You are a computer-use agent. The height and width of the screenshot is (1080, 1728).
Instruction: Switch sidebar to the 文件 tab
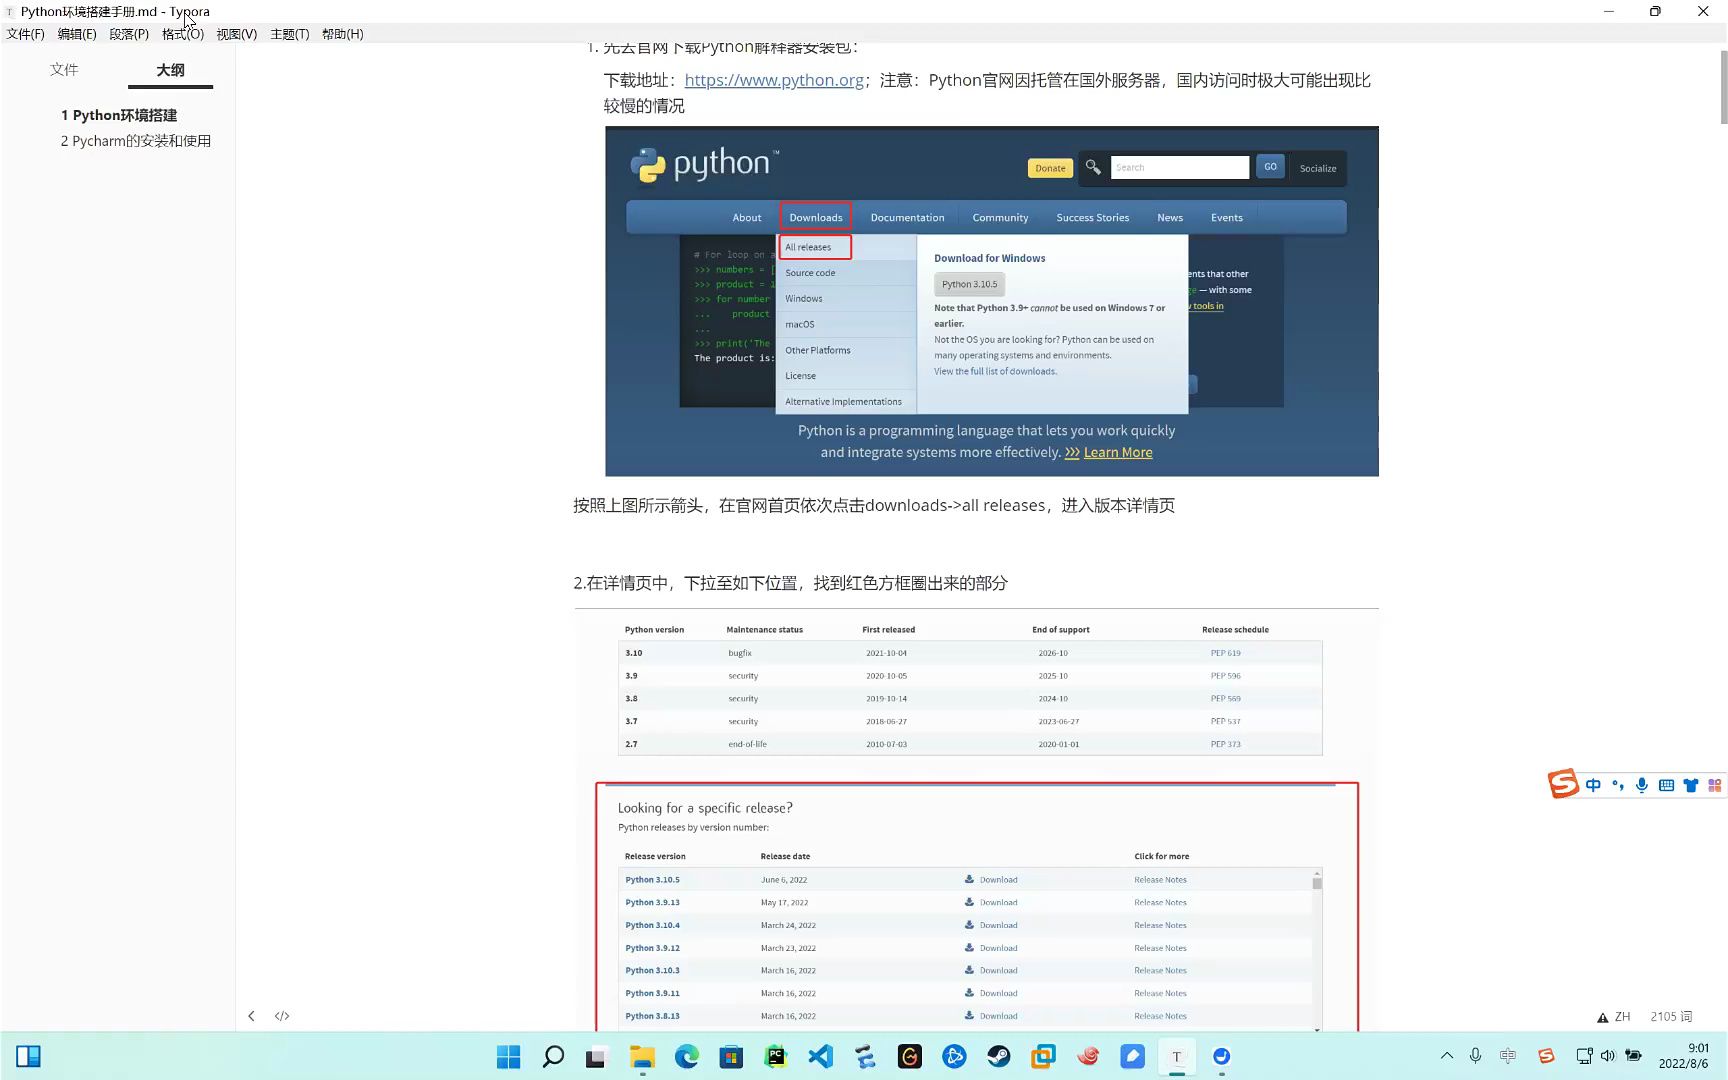[64, 69]
